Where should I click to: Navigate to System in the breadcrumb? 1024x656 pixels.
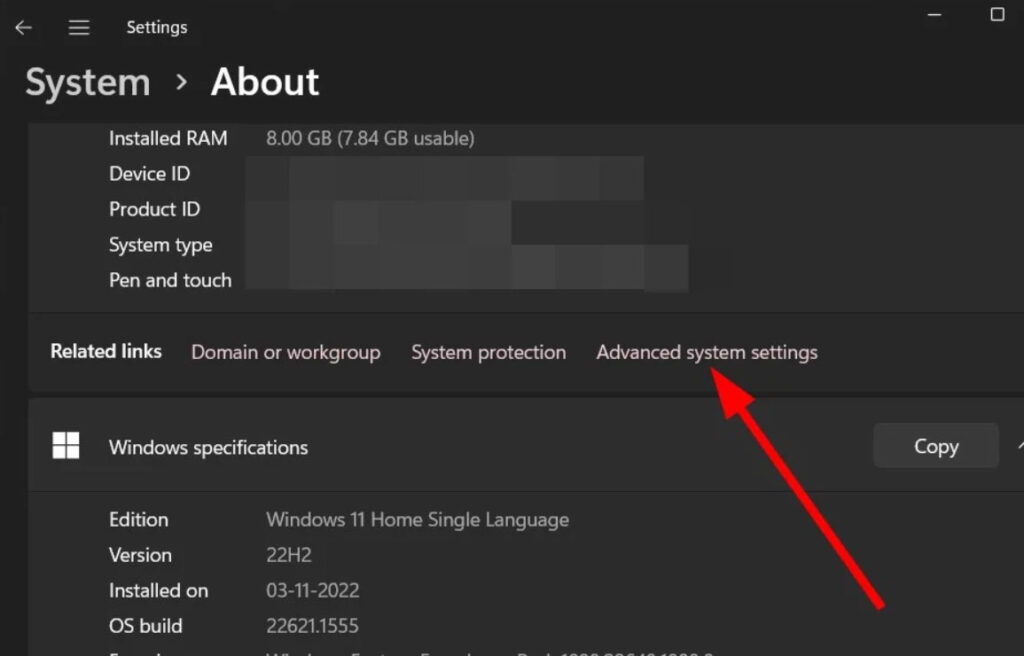(88, 83)
